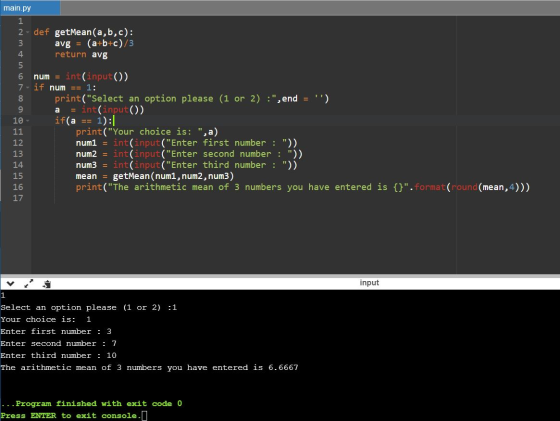Click the 'Your choice is:' print statement in code

(x=147, y=132)
